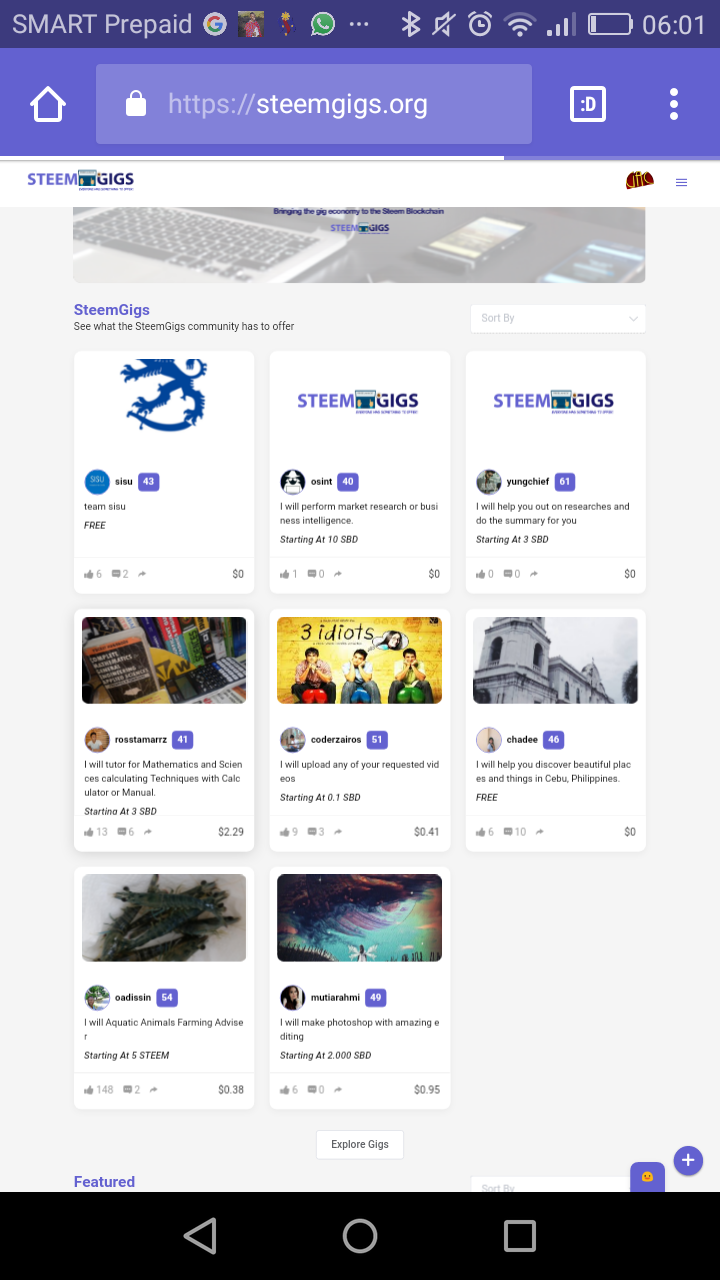The height and width of the screenshot is (1280, 720).
Task: Open the chadee church photo thumbnail
Action: coord(556,660)
